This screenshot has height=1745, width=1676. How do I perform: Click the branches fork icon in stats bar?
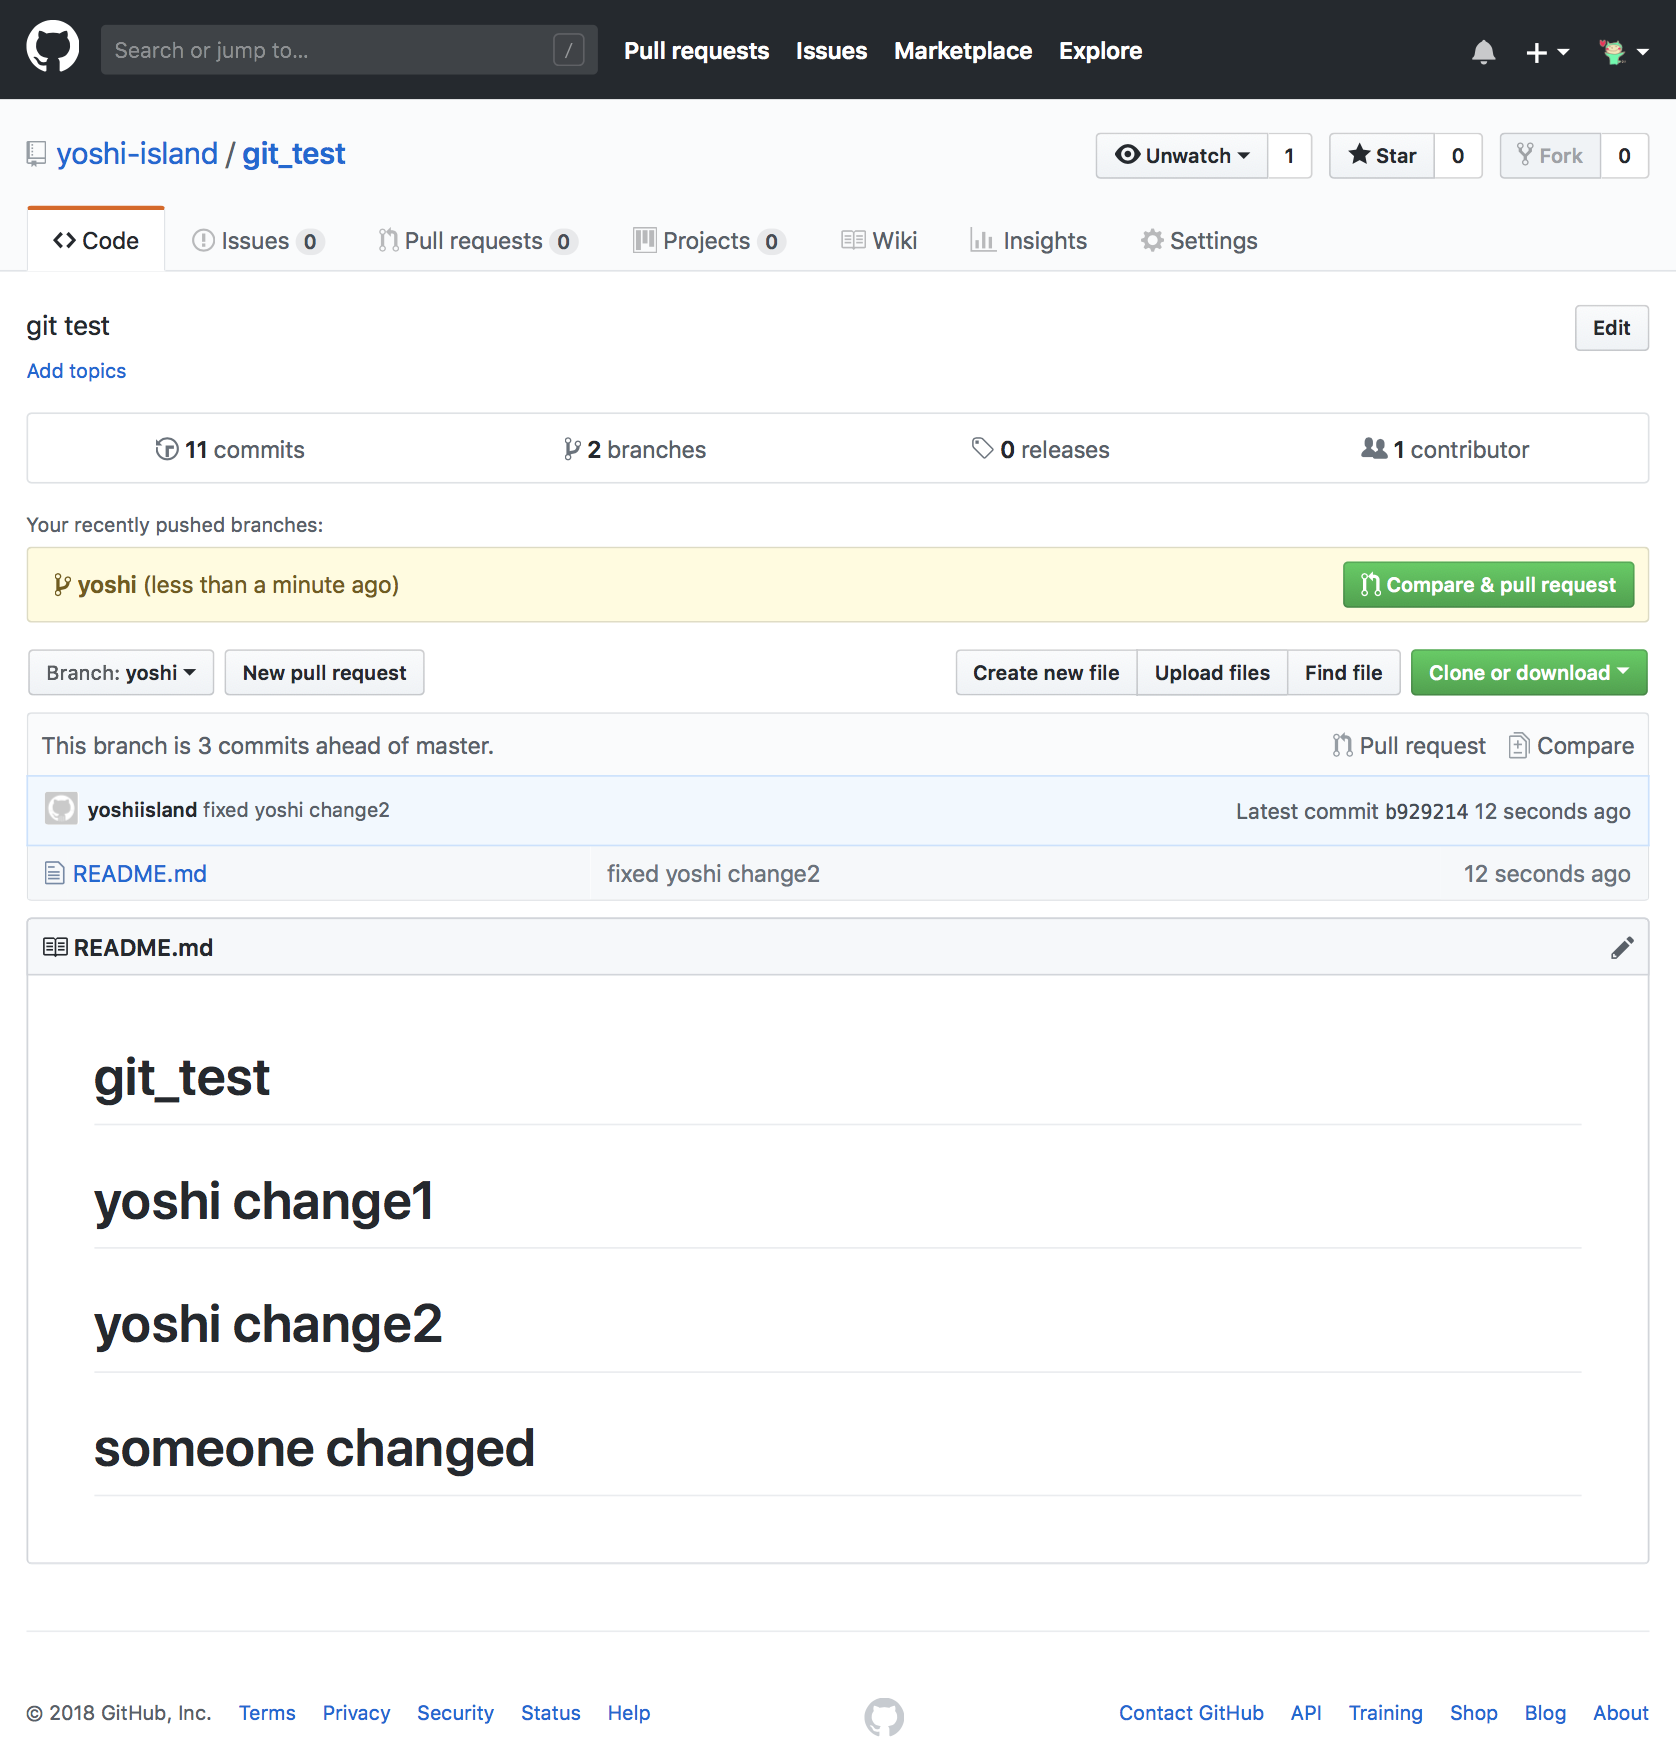pos(572,450)
